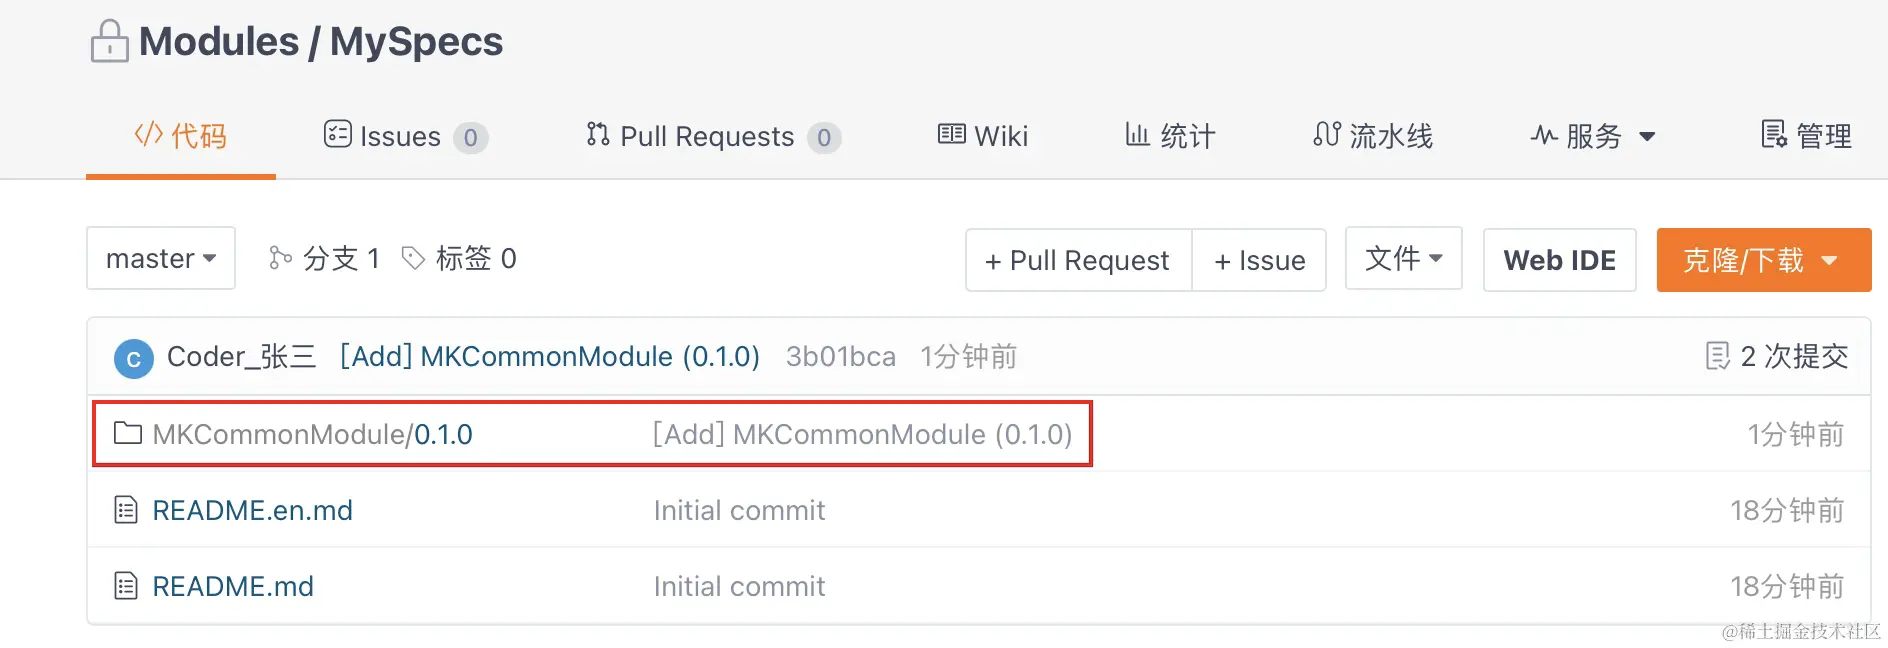The height and width of the screenshot is (648, 1888).
Task: Switch to the Issues tab
Action: point(405,136)
